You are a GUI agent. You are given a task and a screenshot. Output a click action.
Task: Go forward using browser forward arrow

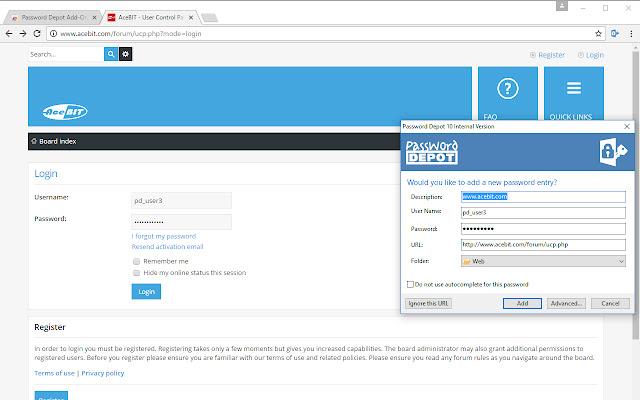(23, 34)
